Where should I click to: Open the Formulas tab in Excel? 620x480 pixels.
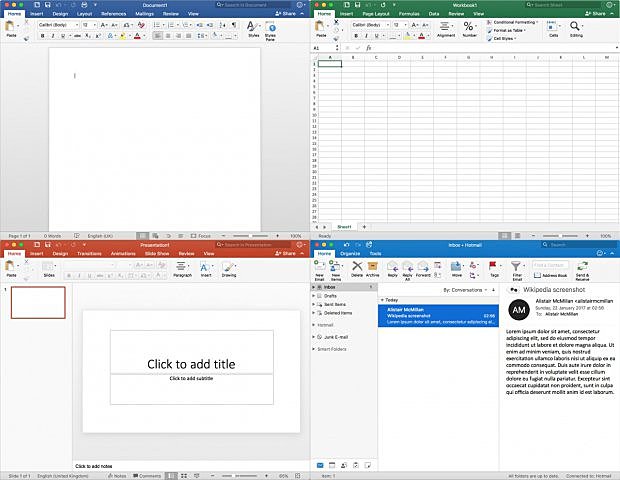click(409, 14)
